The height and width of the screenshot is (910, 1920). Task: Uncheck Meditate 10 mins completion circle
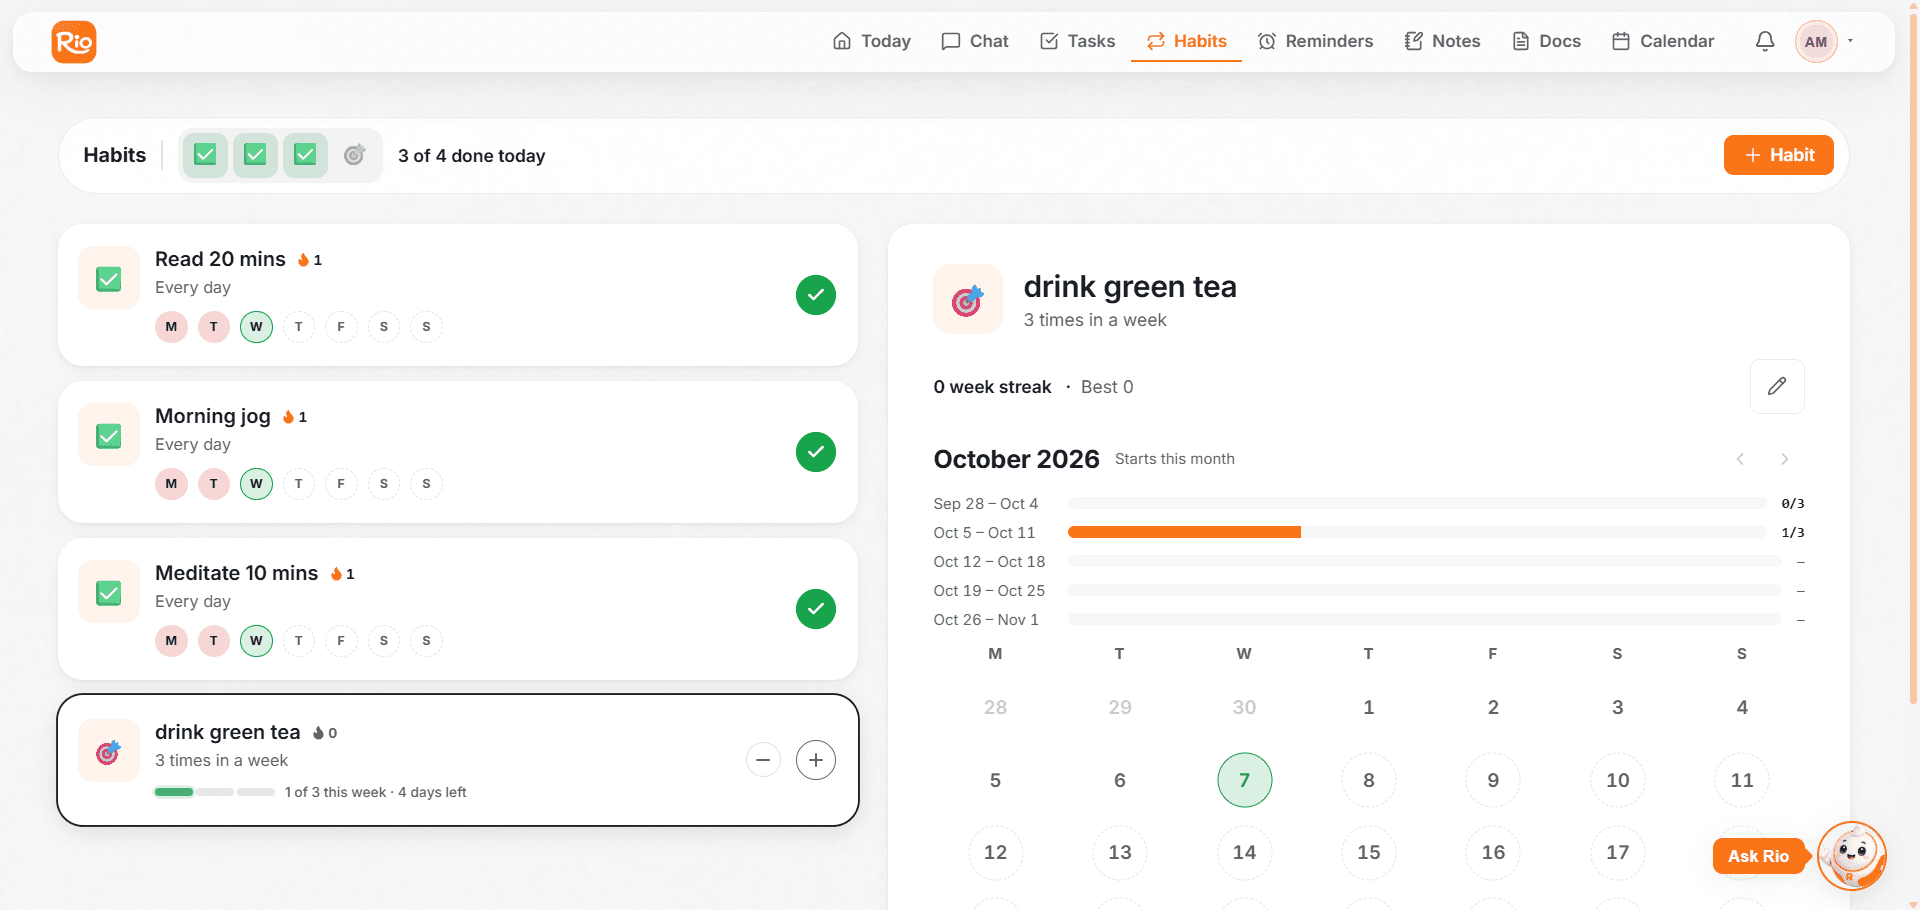coord(816,609)
